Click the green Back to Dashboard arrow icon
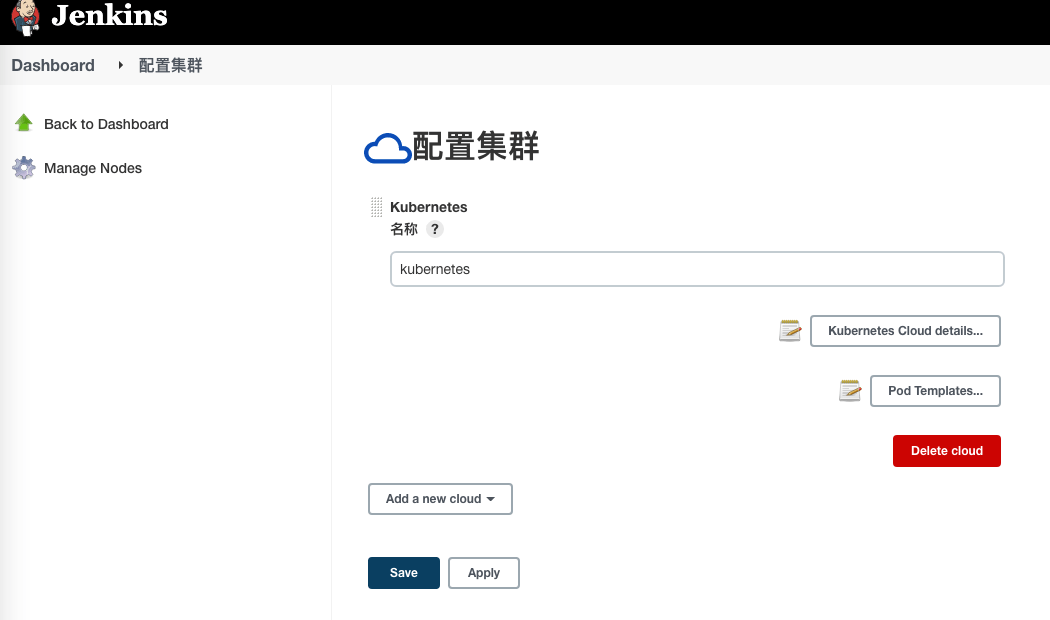 (x=24, y=123)
